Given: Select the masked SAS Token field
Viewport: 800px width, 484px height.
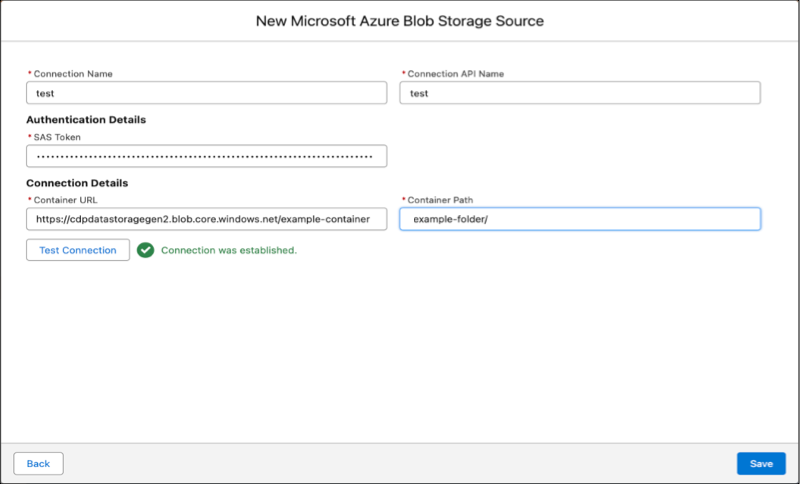Looking at the screenshot, I should point(206,156).
